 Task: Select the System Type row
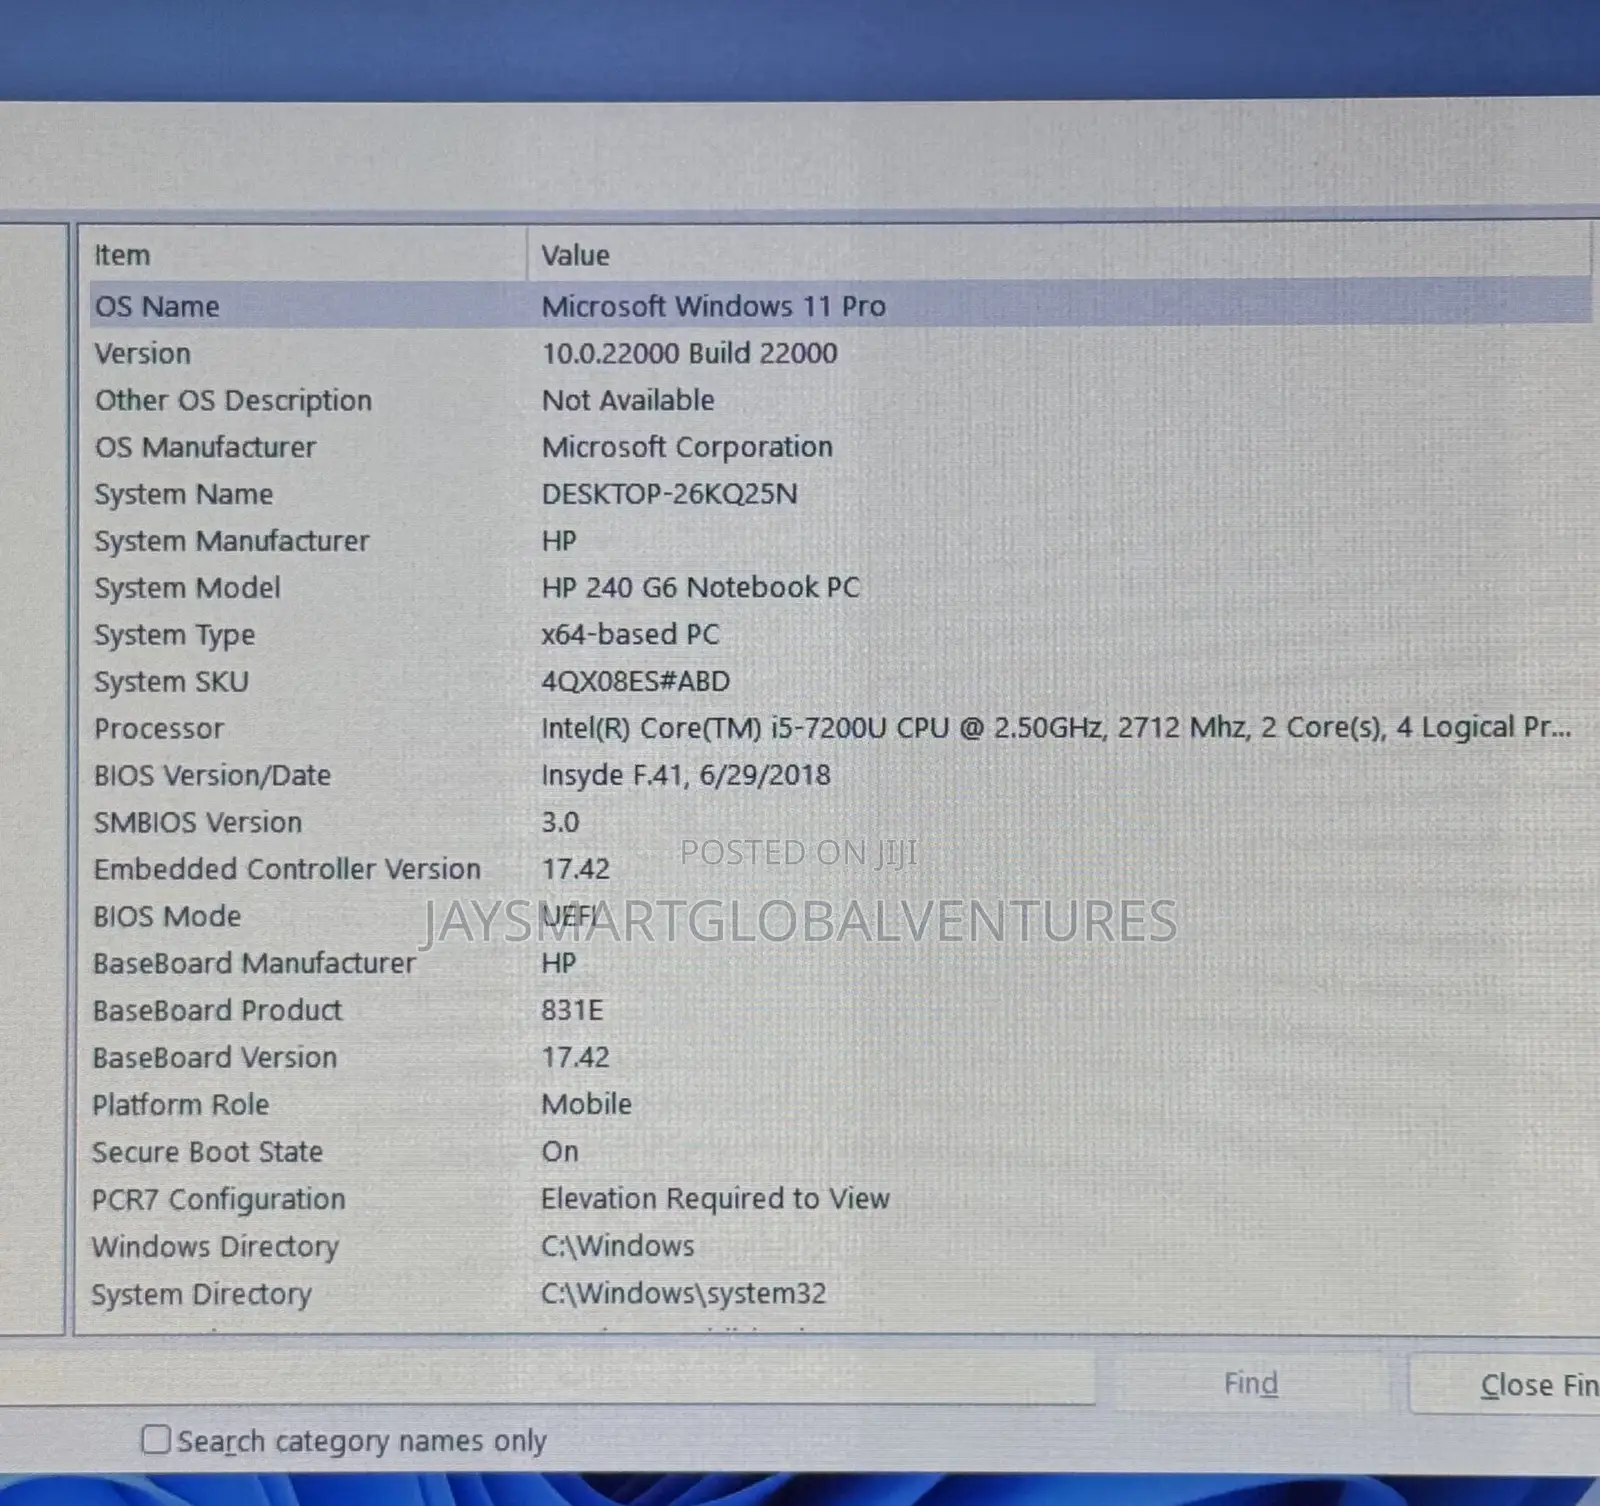(840, 635)
